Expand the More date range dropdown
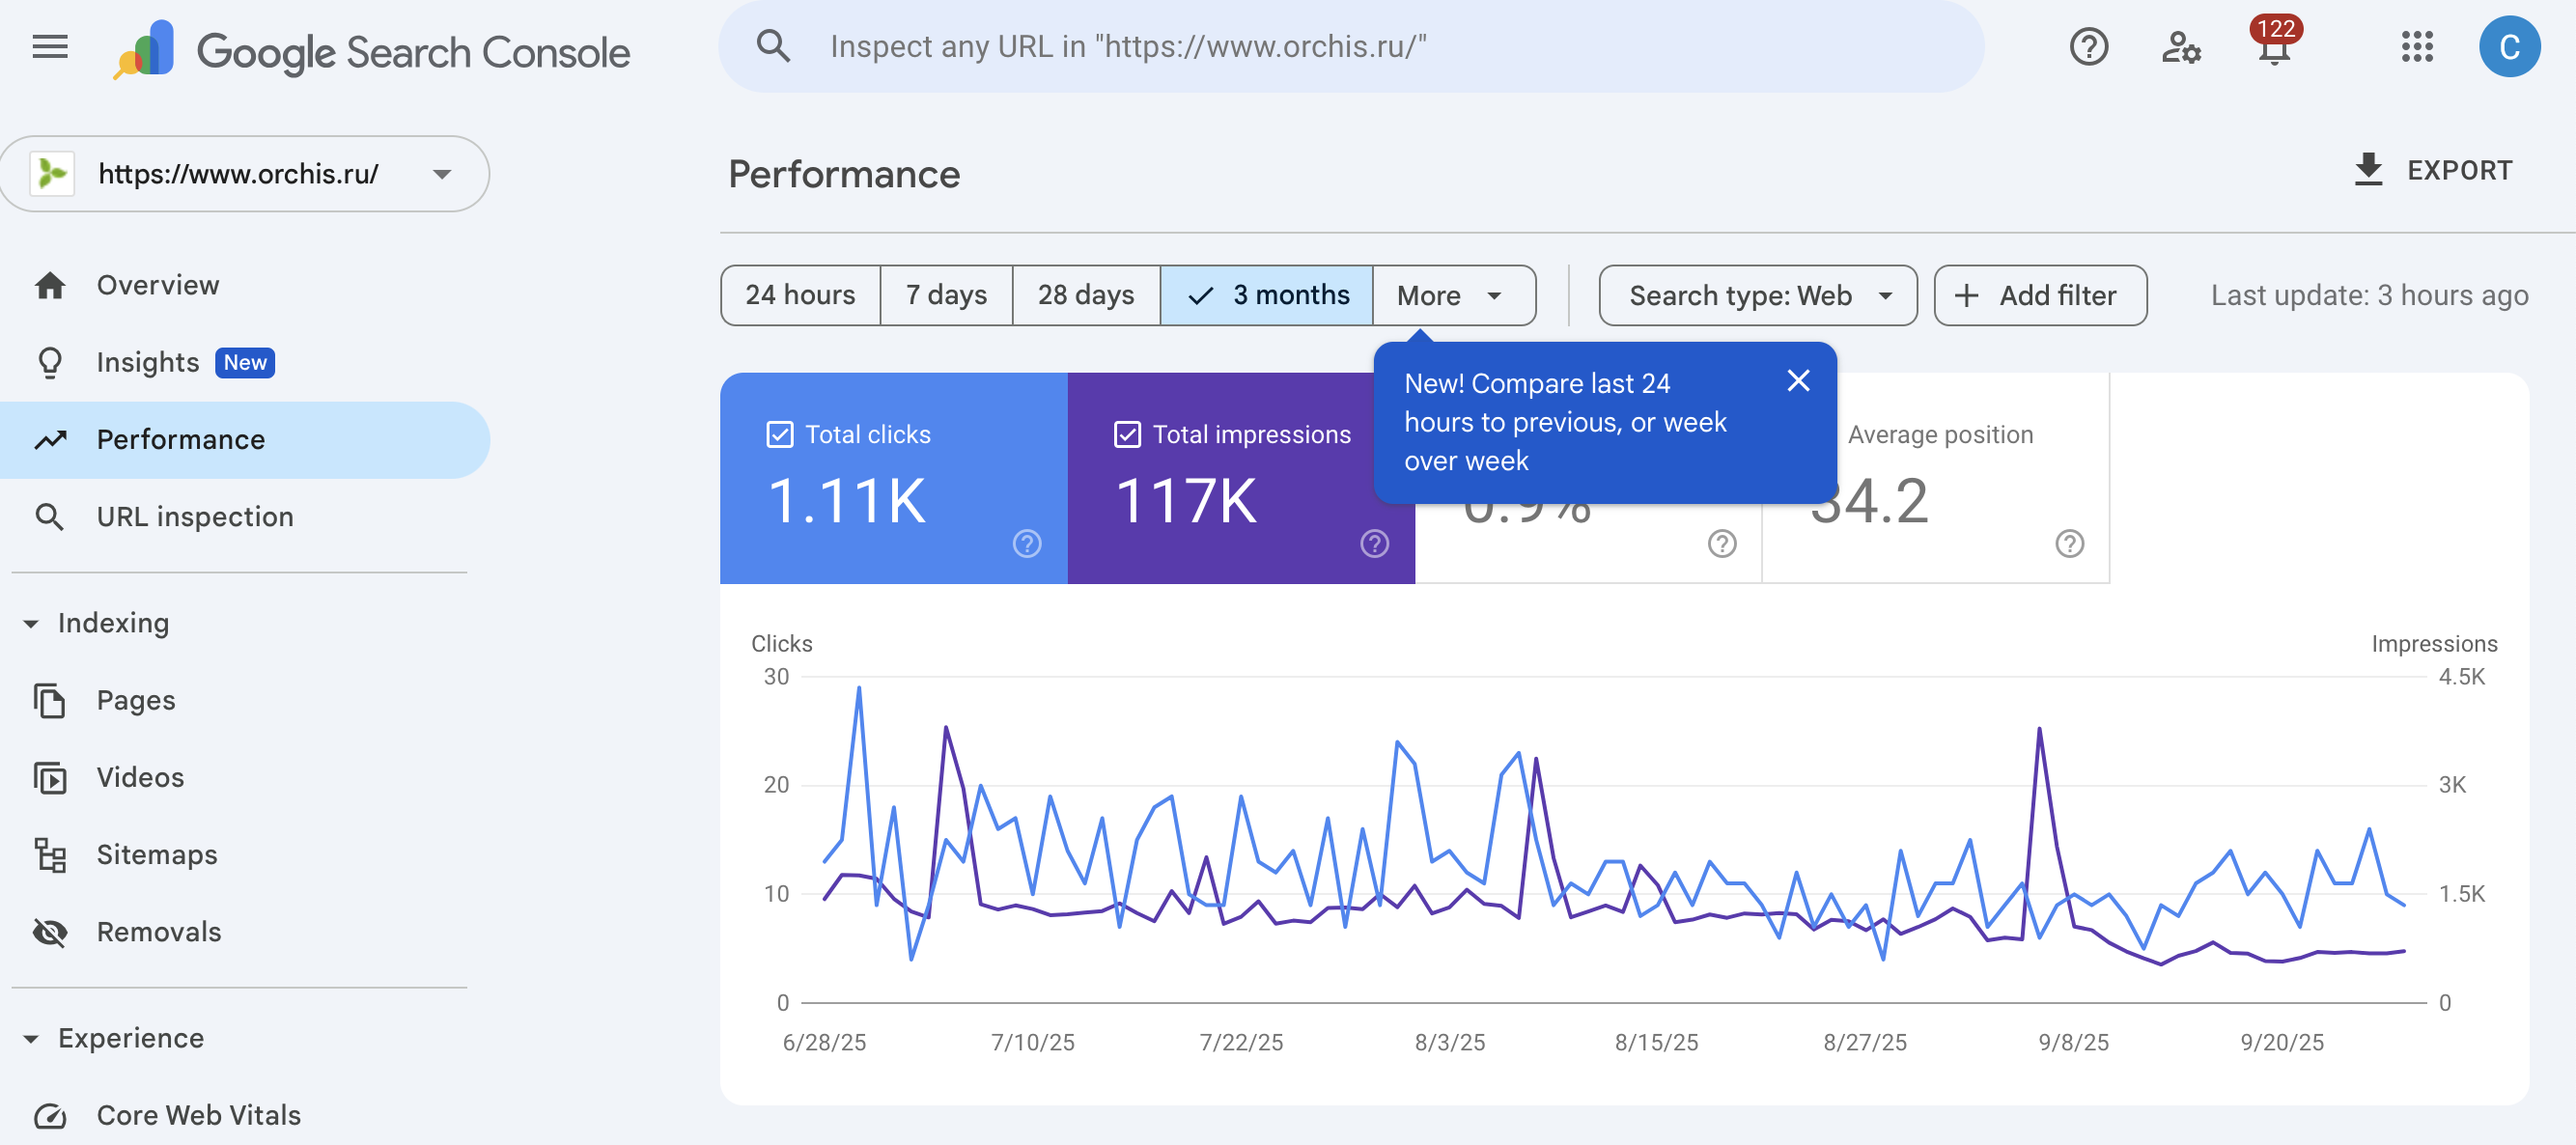The height and width of the screenshot is (1145, 2576). 1451,295
